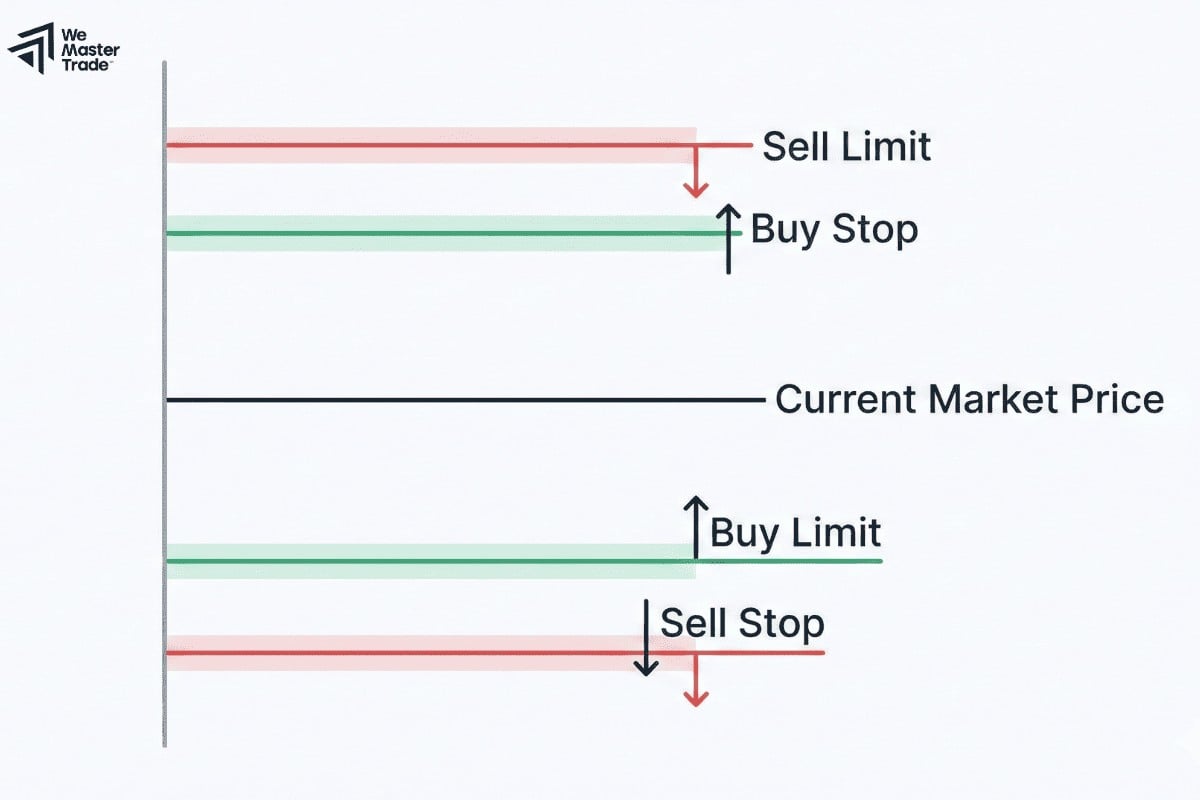Pick the red shaded band at Sell Limit
1200x800 pixels.
(430, 135)
